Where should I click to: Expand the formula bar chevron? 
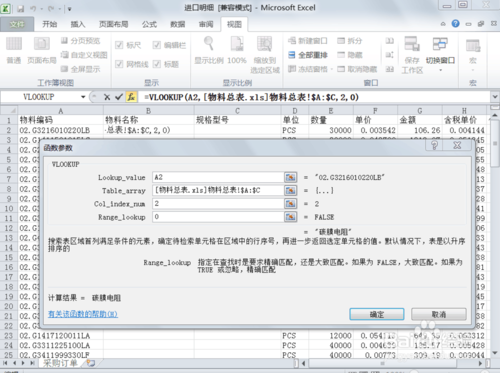495,97
